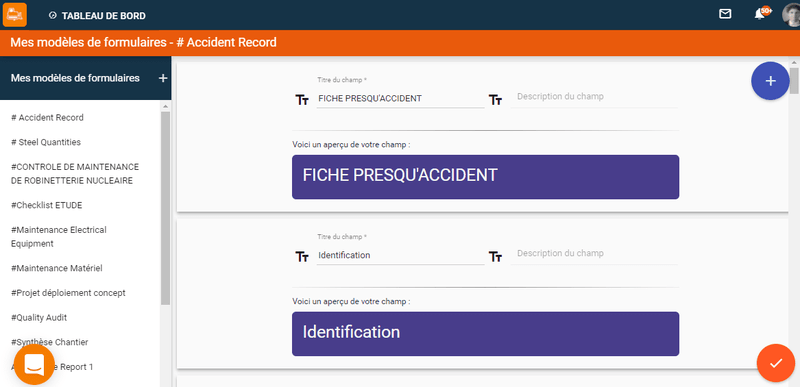Click first Description du champ input
The height and width of the screenshot is (387, 800).
click(594, 97)
